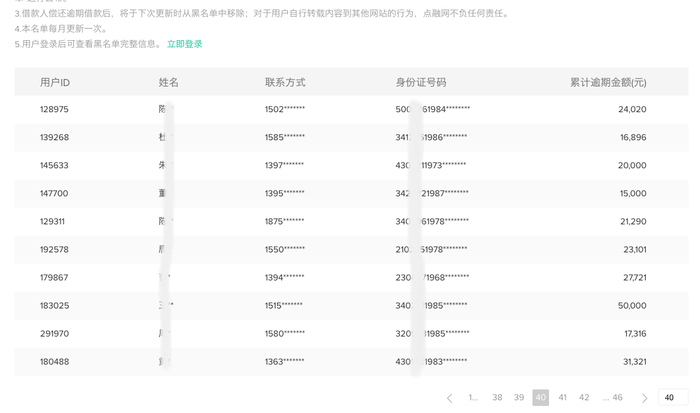Click ID number cell in row 147700
This screenshot has height=413, width=700.
(432, 194)
